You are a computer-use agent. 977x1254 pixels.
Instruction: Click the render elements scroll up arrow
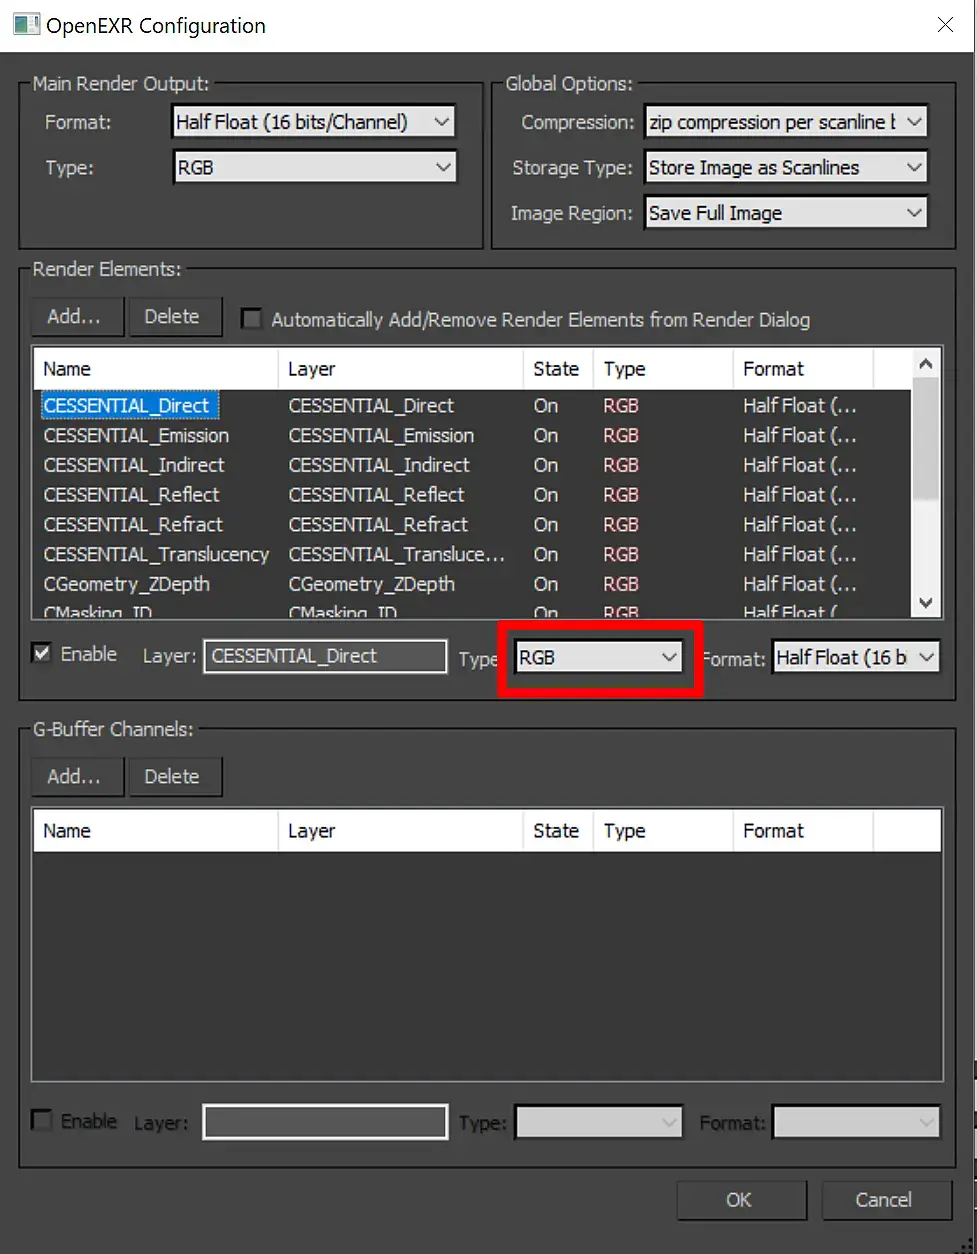pyautogui.click(x=926, y=364)
